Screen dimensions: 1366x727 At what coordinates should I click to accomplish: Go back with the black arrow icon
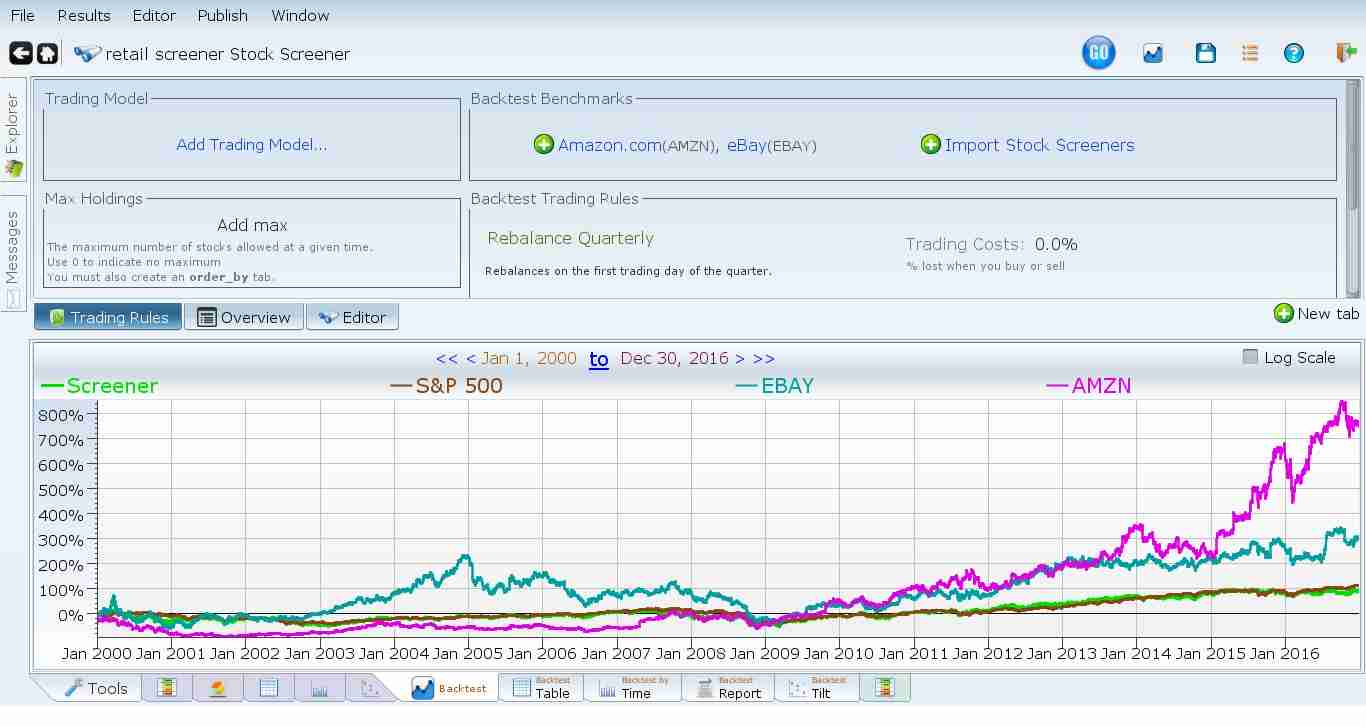[20, 53]
